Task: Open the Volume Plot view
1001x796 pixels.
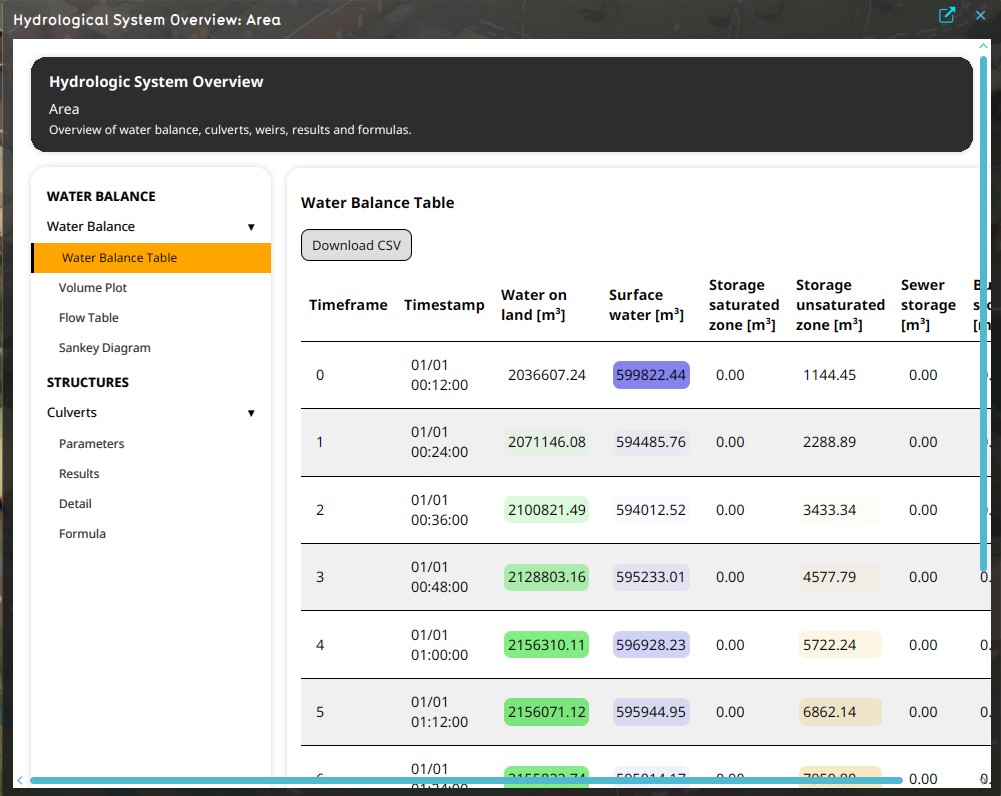Action: point(91,287)
